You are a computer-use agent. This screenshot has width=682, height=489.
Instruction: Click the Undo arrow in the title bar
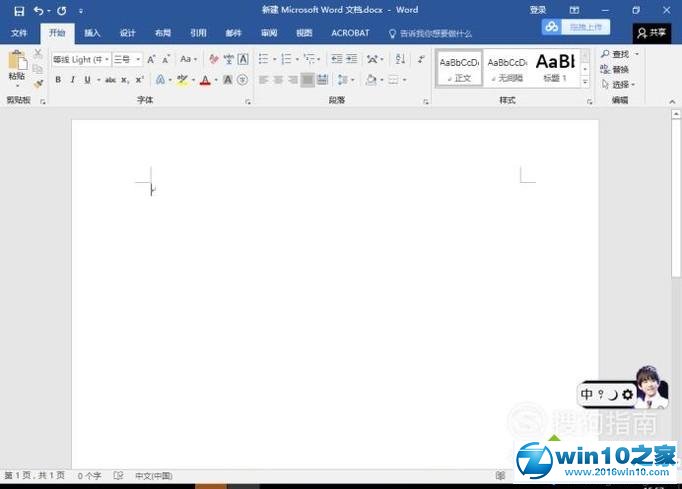pyautogui.click(x=38, y=10)
